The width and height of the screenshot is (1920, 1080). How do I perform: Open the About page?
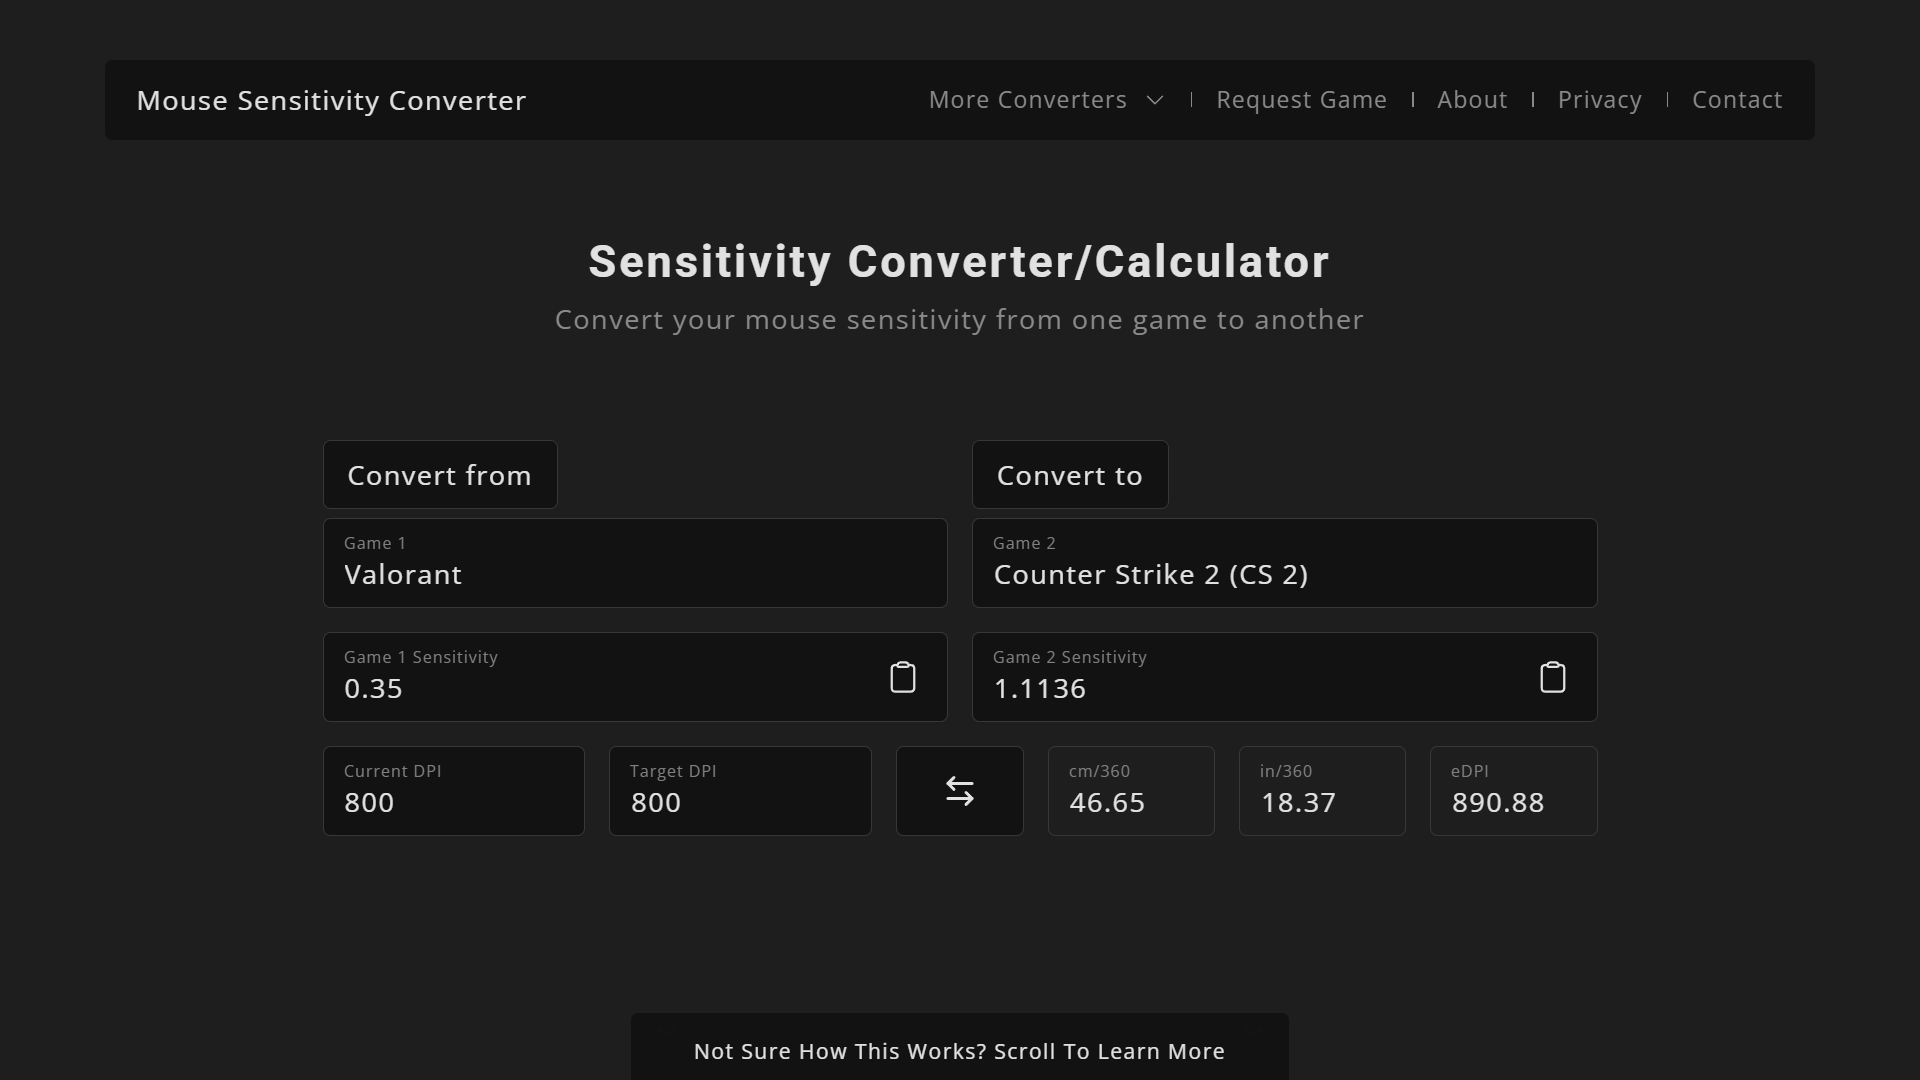1471,100
